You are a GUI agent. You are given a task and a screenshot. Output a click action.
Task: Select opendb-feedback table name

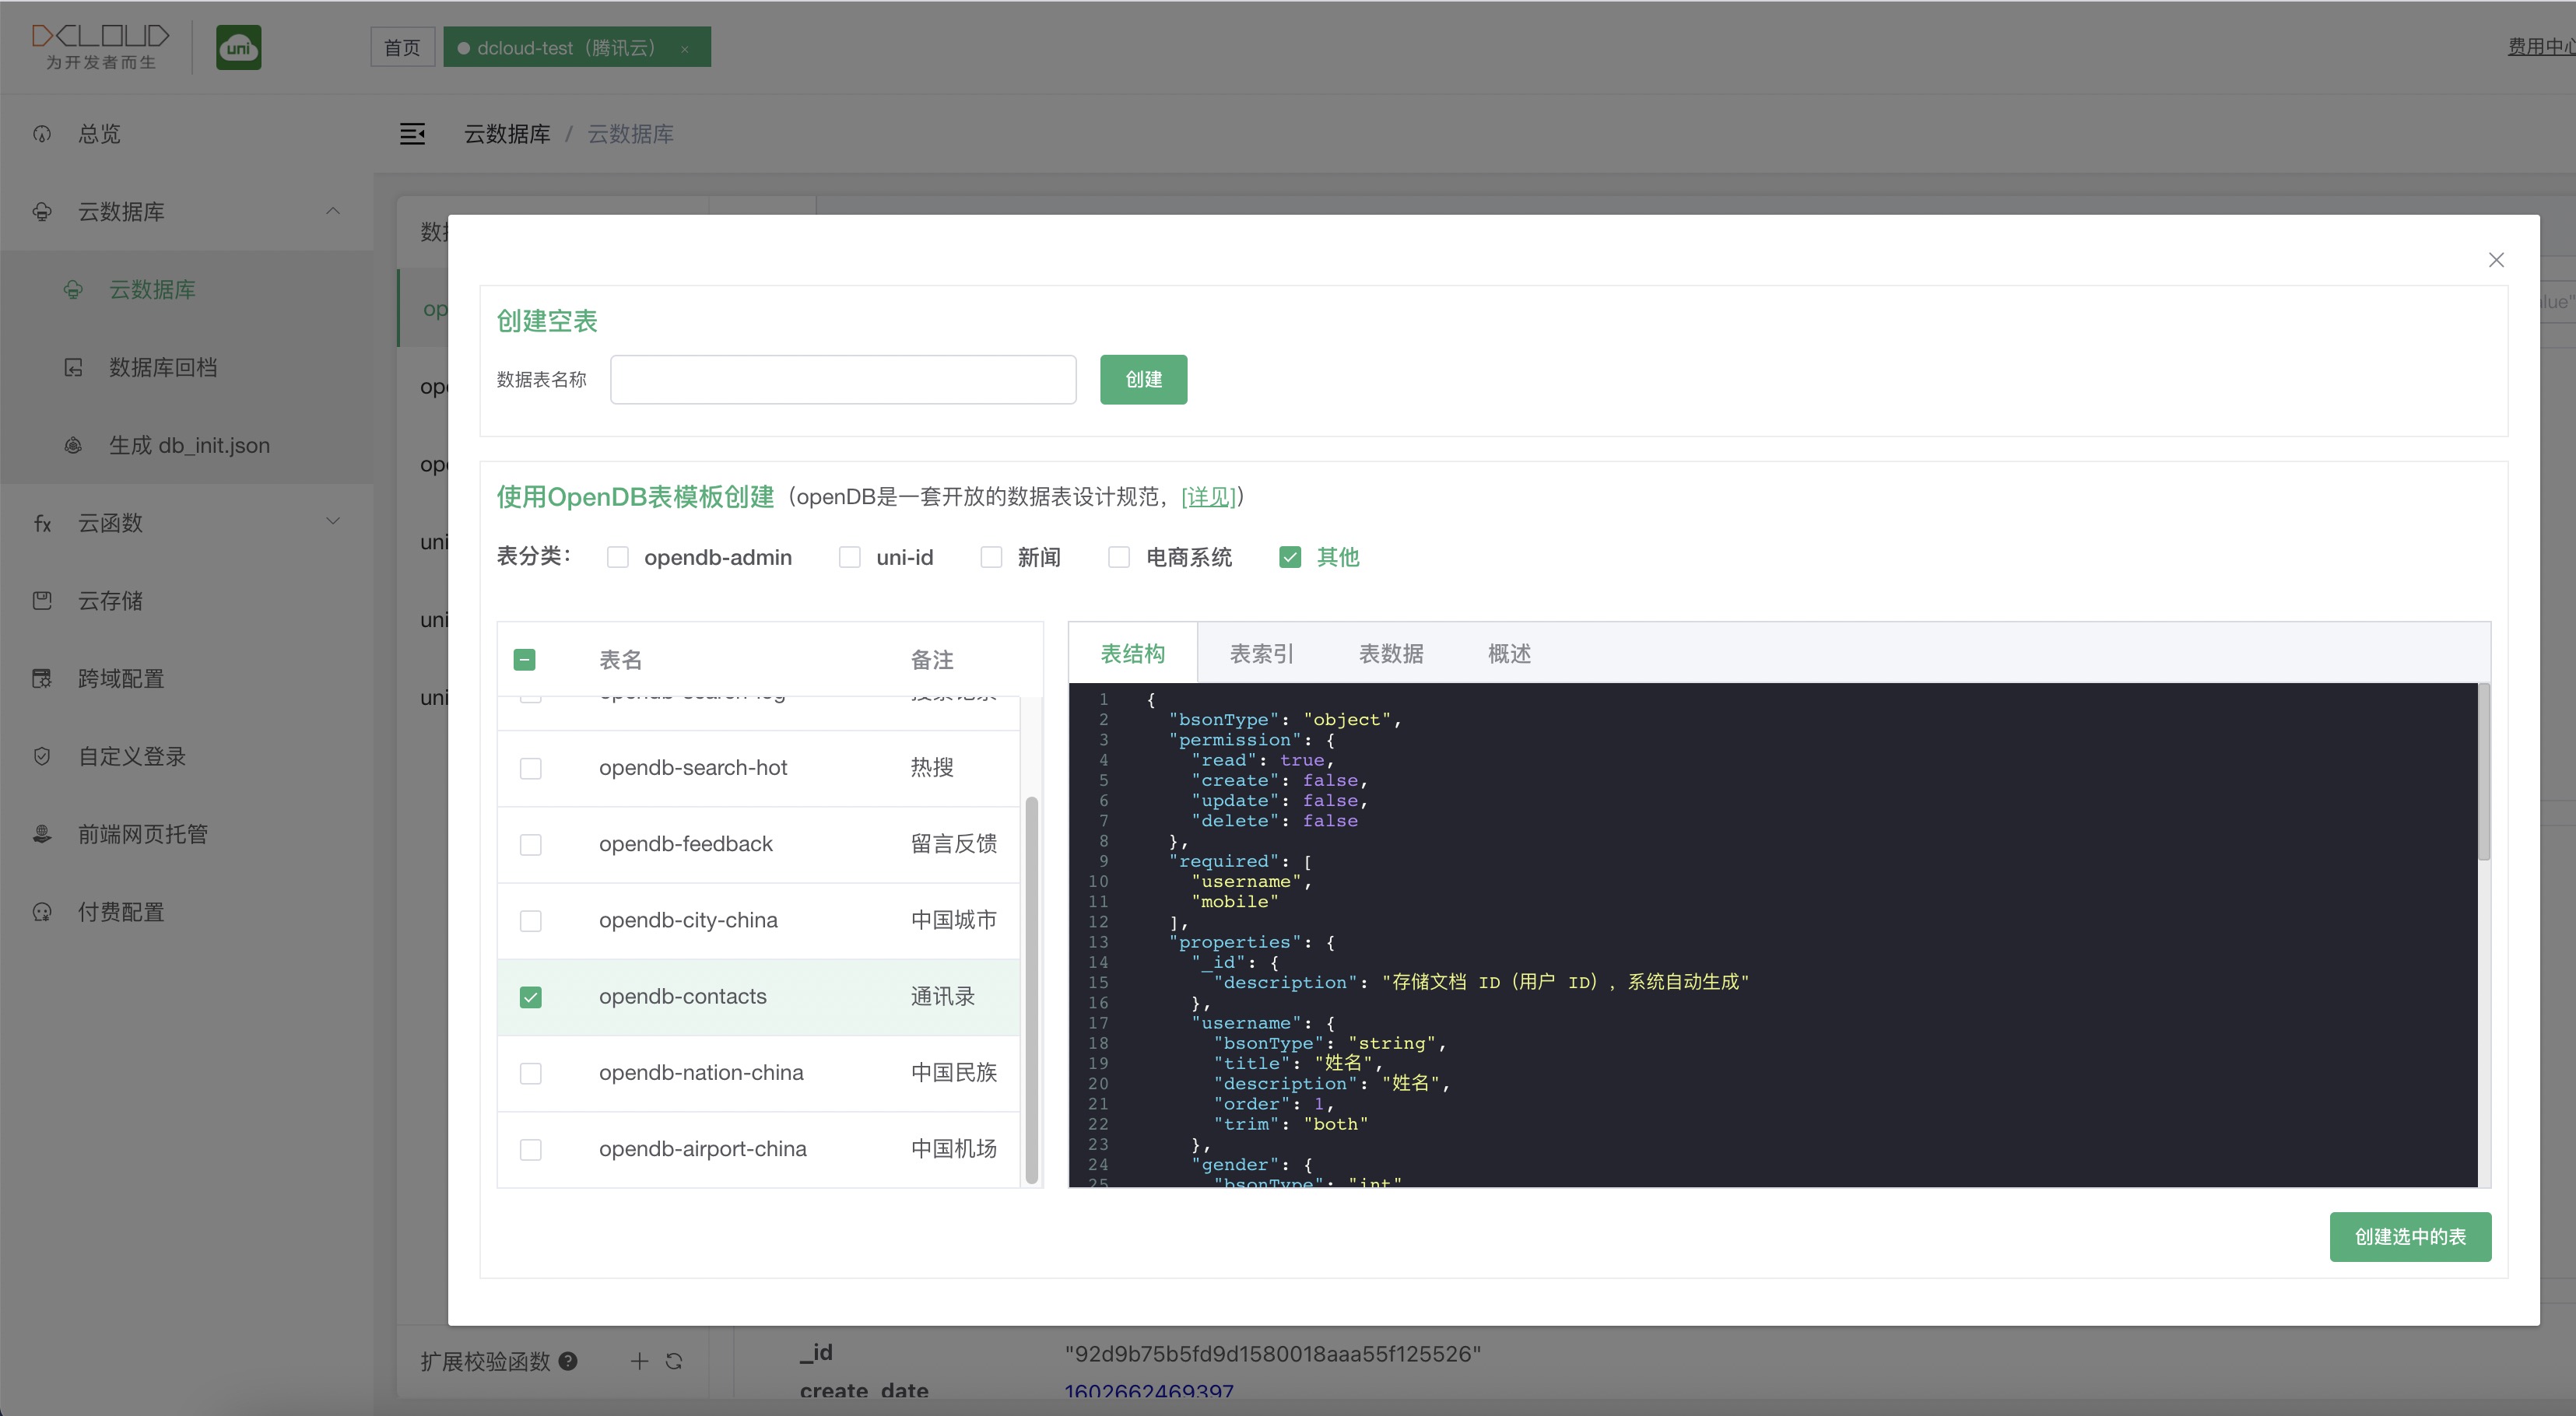coord(686,844)
